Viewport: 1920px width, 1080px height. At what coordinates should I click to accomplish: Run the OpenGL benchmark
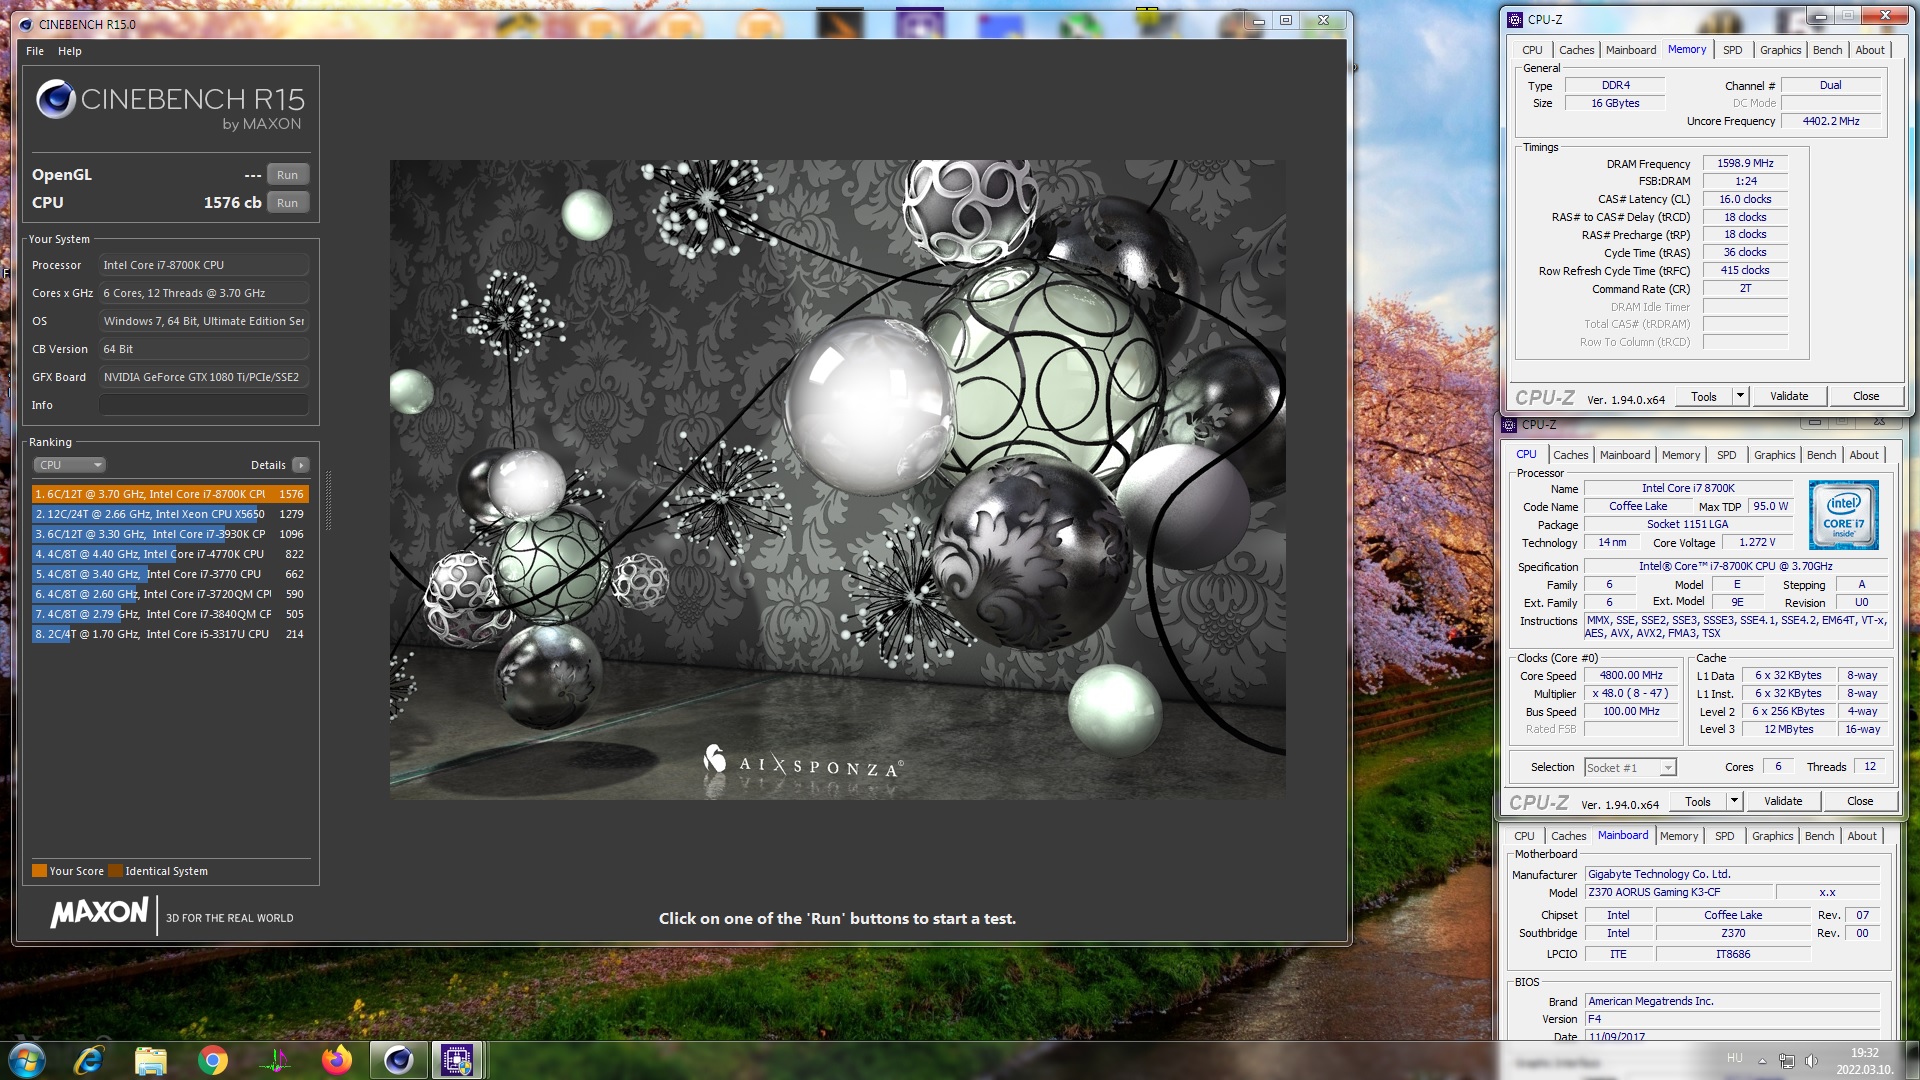pyautogui.click(x=288, y=175)
